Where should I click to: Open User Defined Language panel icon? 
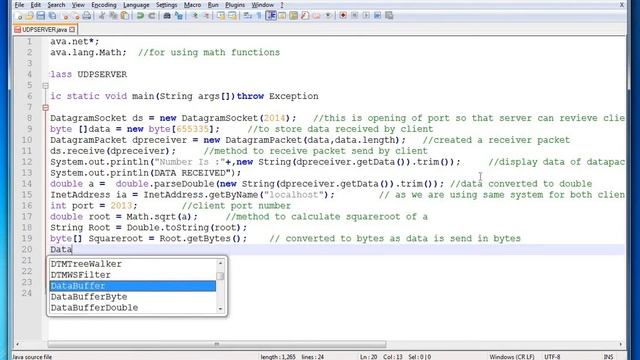point(282,16)
